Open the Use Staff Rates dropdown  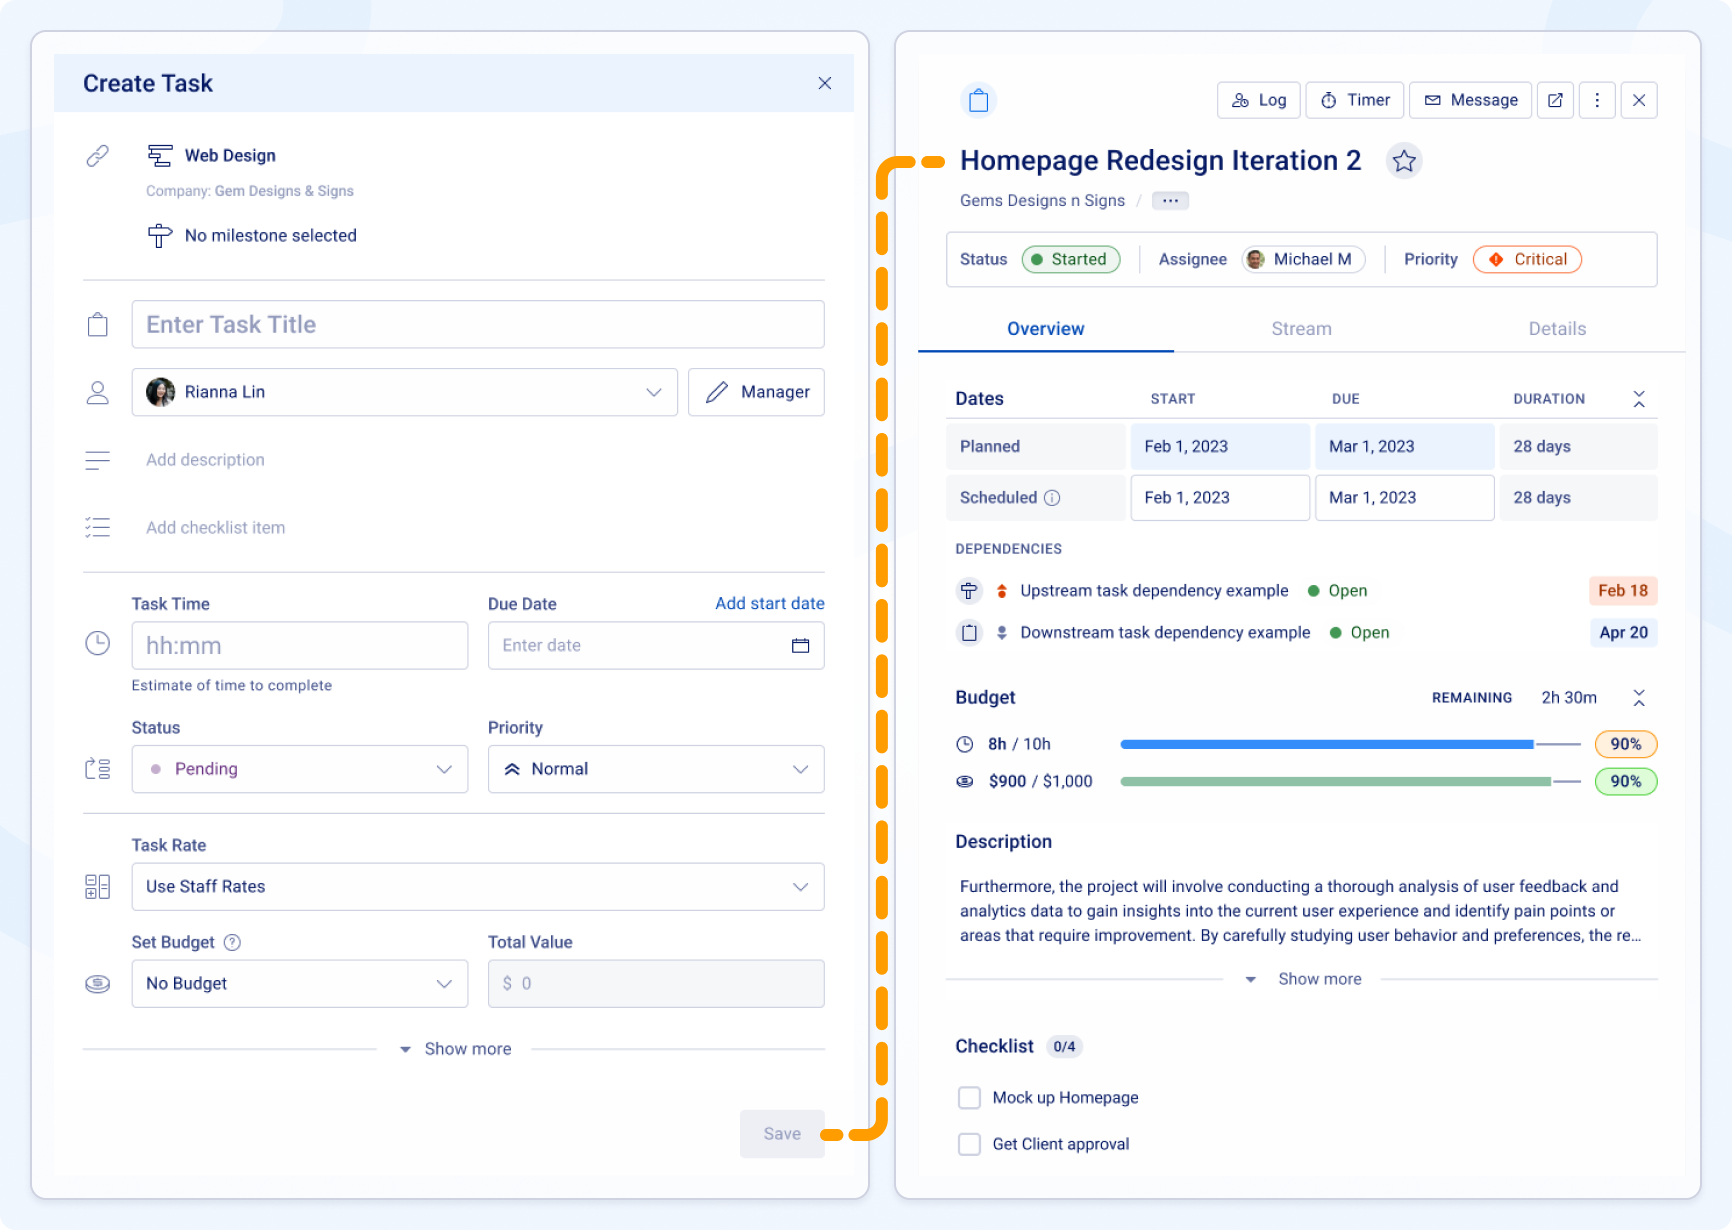[x=477, y=887]
